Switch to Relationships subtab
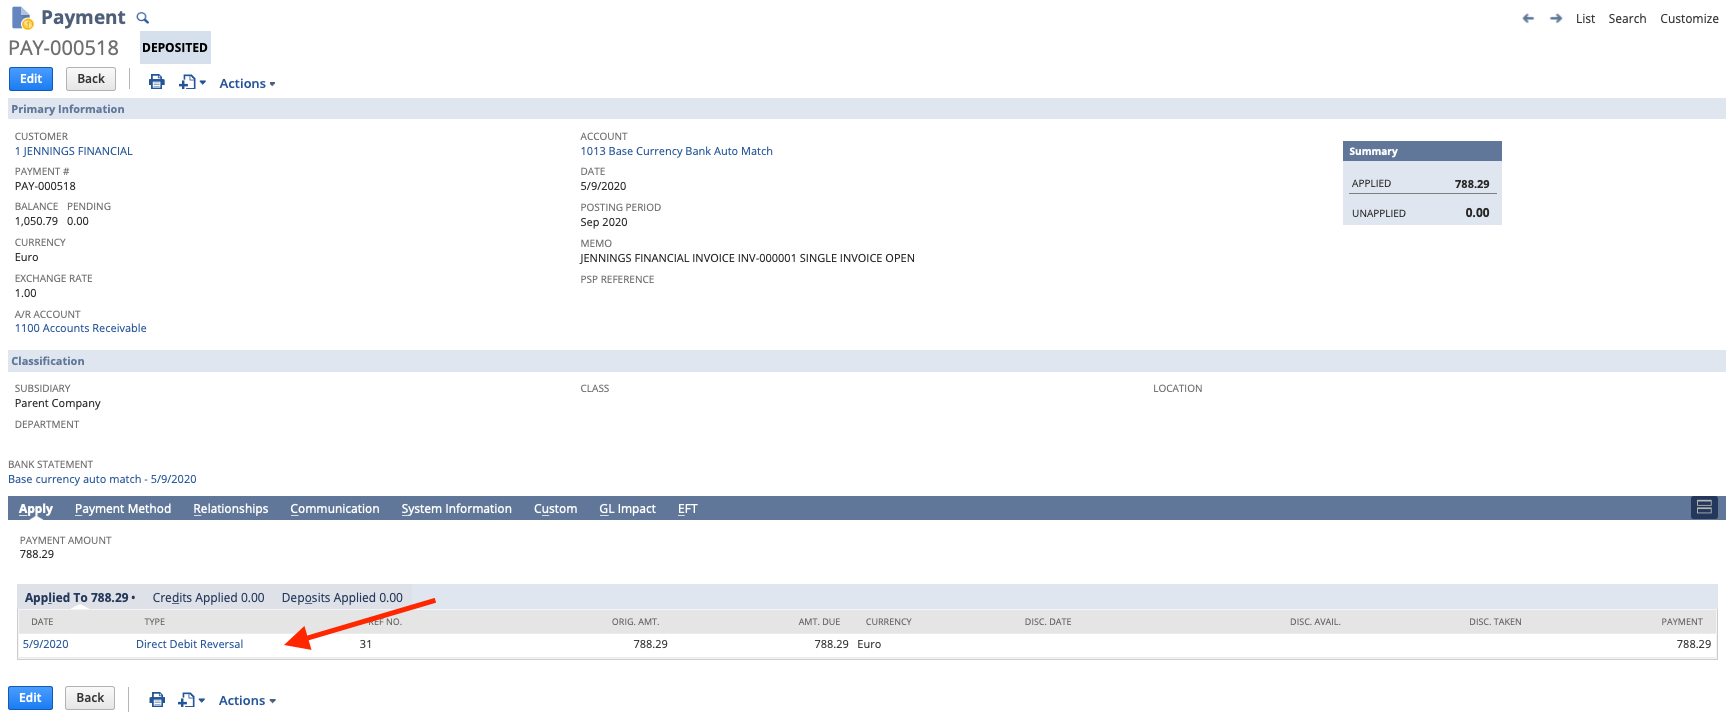The width and height of the screenshot is (1736, 722). [231, 509]
